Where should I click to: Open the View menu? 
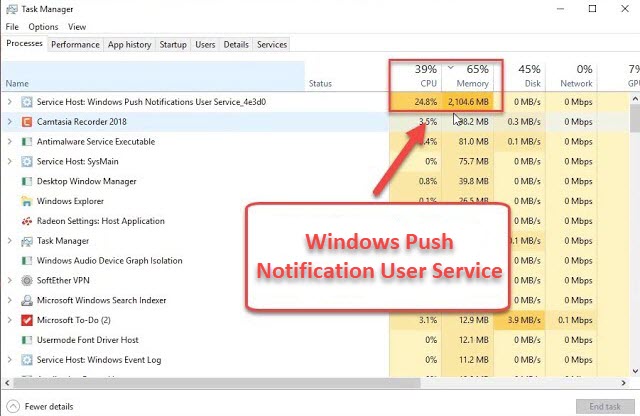(77, 27)
